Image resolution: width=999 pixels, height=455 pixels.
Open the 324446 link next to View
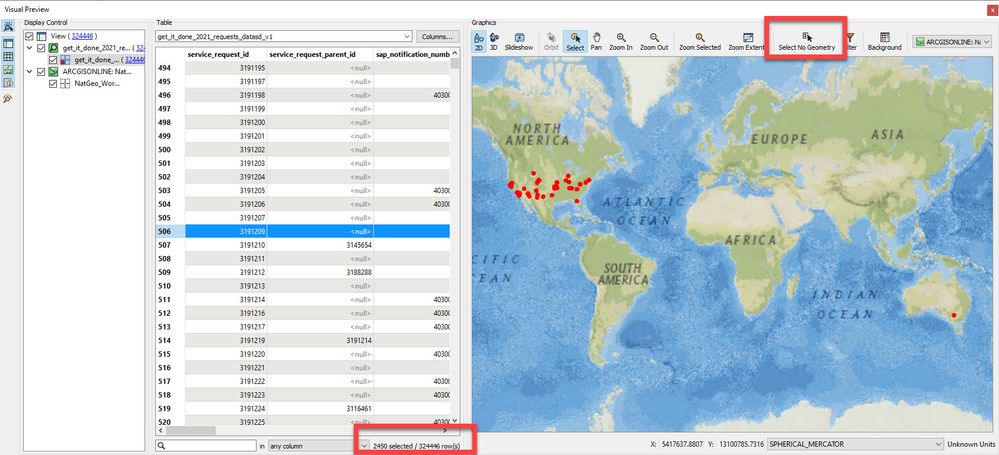click(x=83, y=36)
